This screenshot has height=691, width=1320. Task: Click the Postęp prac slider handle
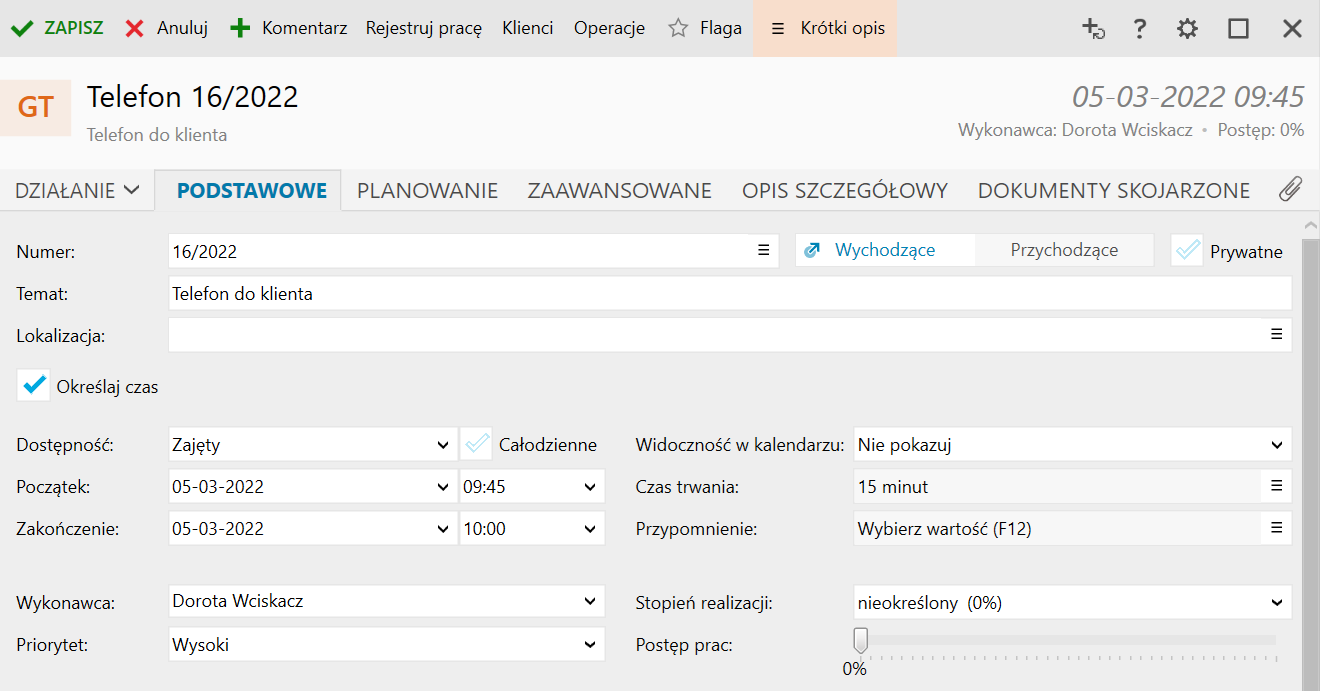click(860, 640)
